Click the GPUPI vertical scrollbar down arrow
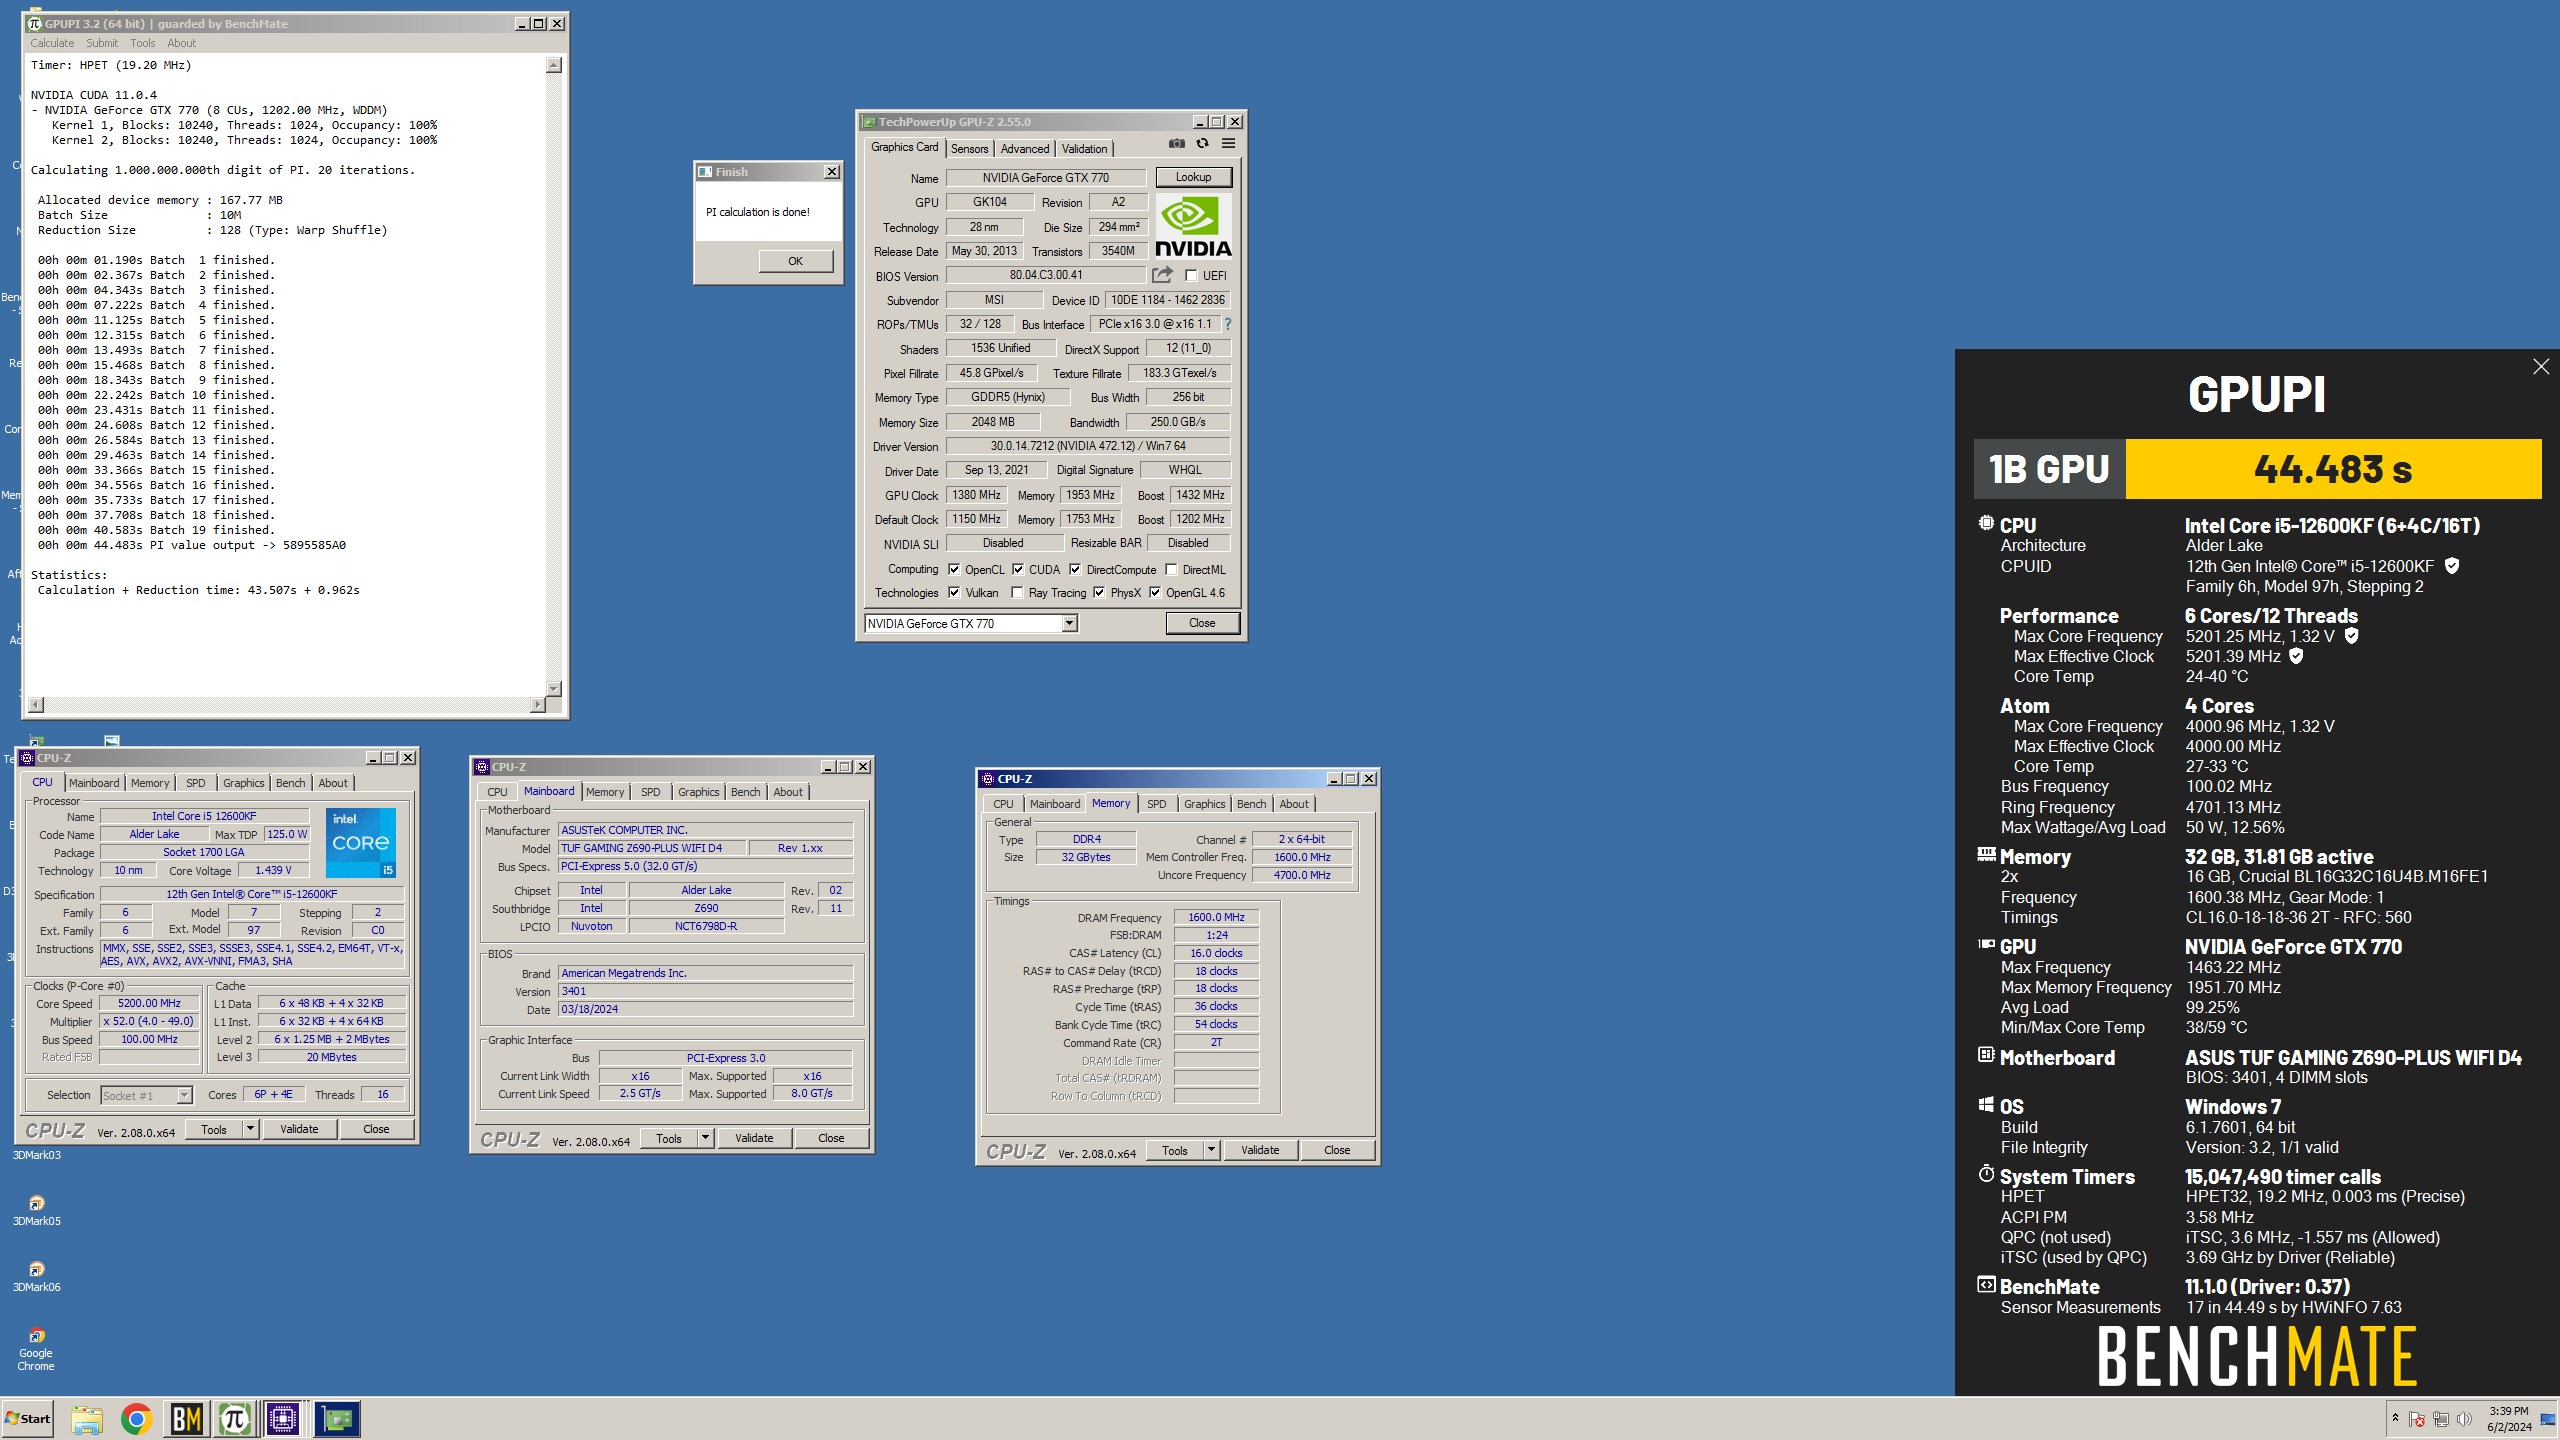This screenshot has width=2560, height=1440. pyautogui.click(x=554, y=689)
